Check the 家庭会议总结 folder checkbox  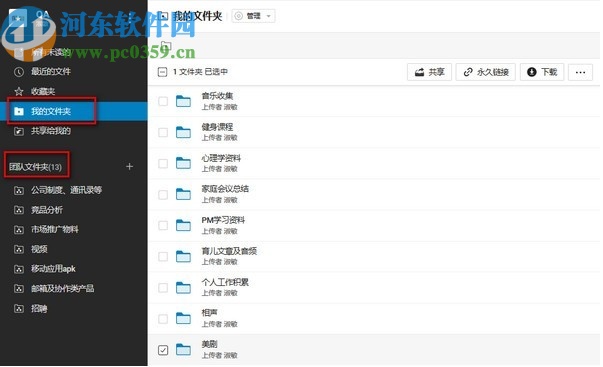[163, 194]
